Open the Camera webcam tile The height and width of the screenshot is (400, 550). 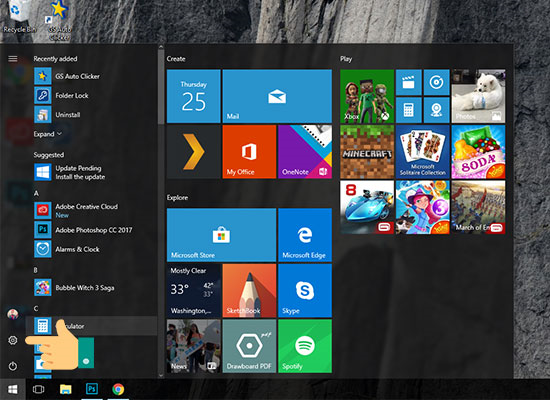(x=436, y=110)
